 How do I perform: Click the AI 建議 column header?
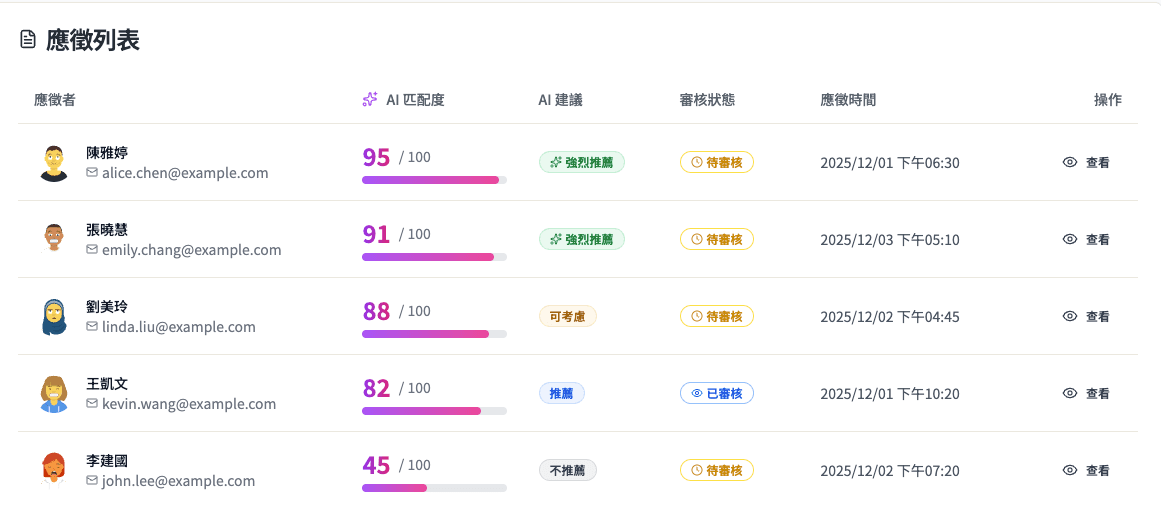pos(561,100)
